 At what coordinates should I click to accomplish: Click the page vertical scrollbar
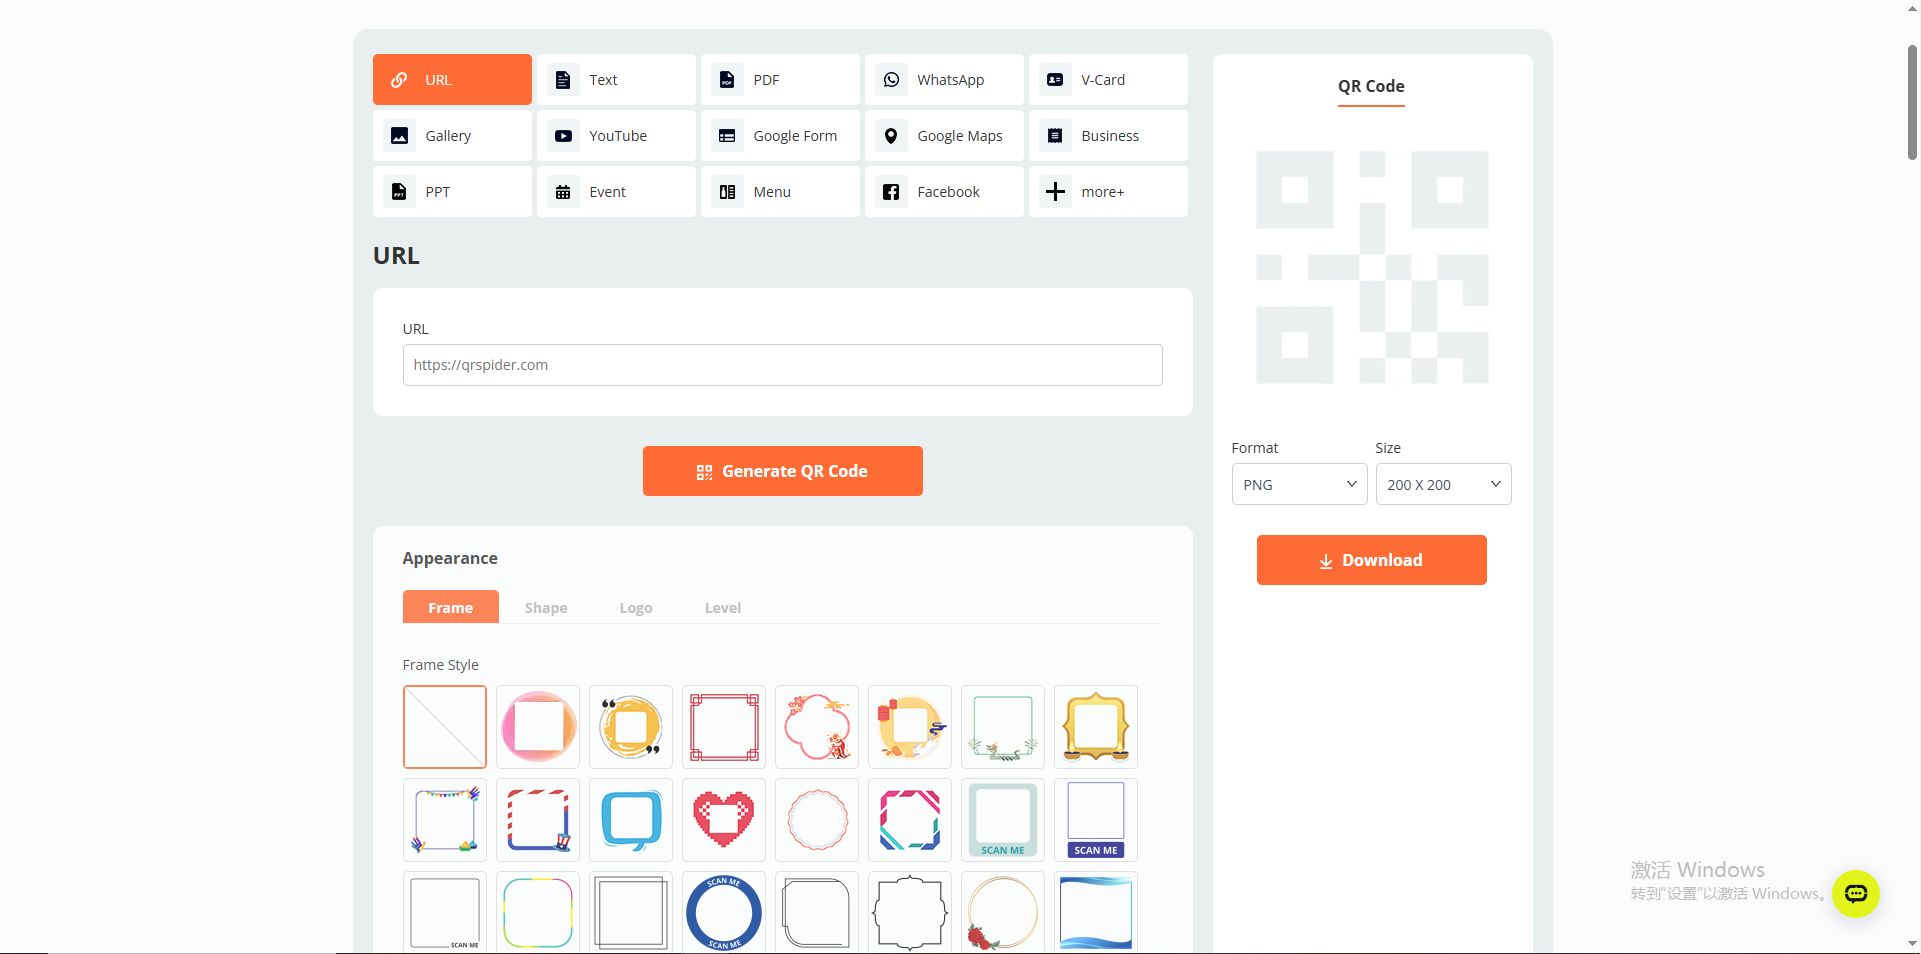coord(1912,101)
